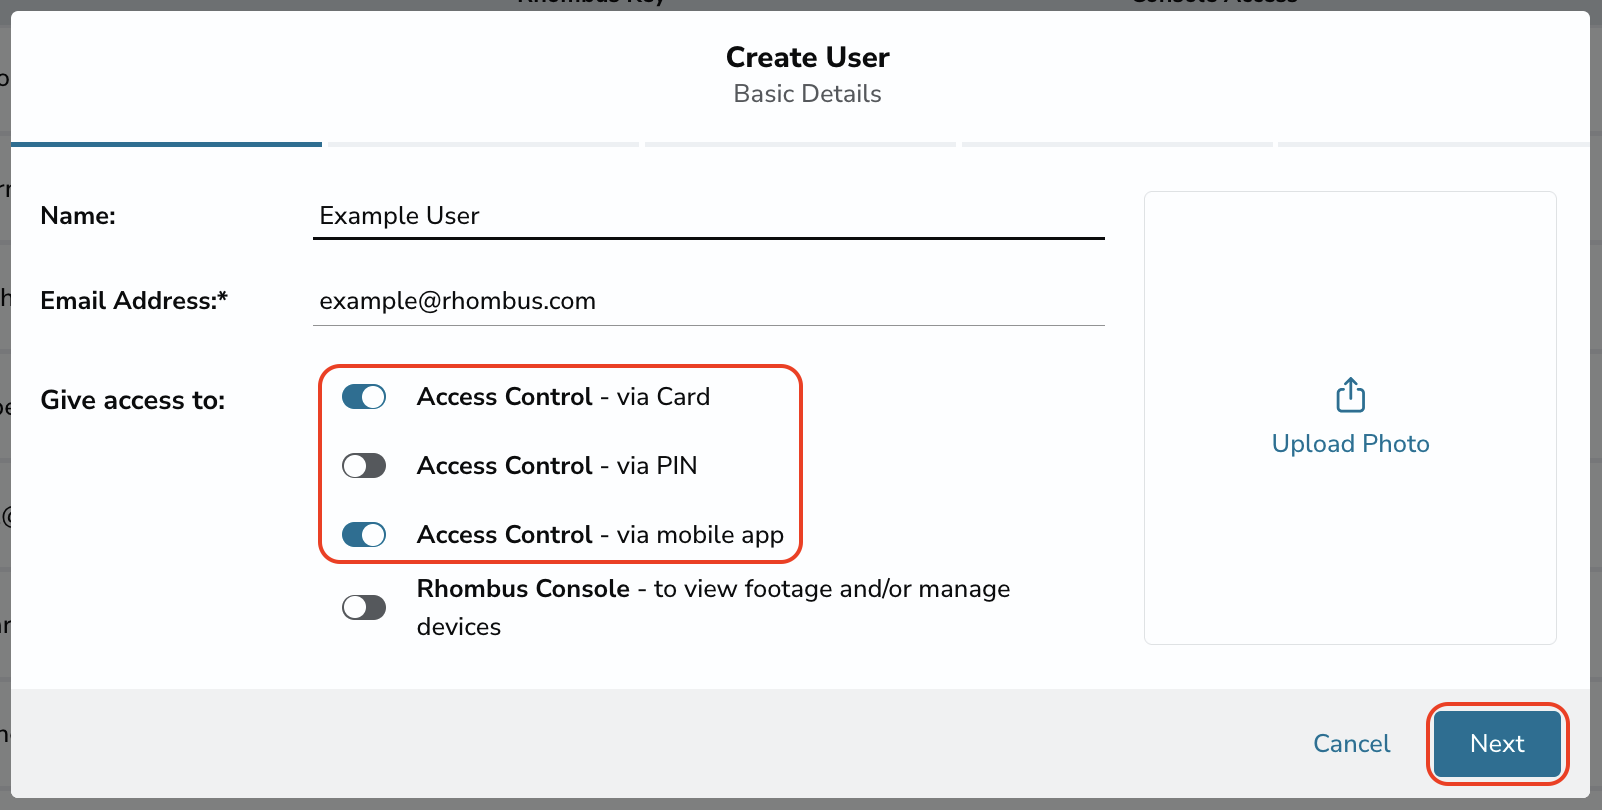The height and width of the screenshot is (810, 1602).
Task: Select the first highlighted progress step bar
Action: [166, 144]
